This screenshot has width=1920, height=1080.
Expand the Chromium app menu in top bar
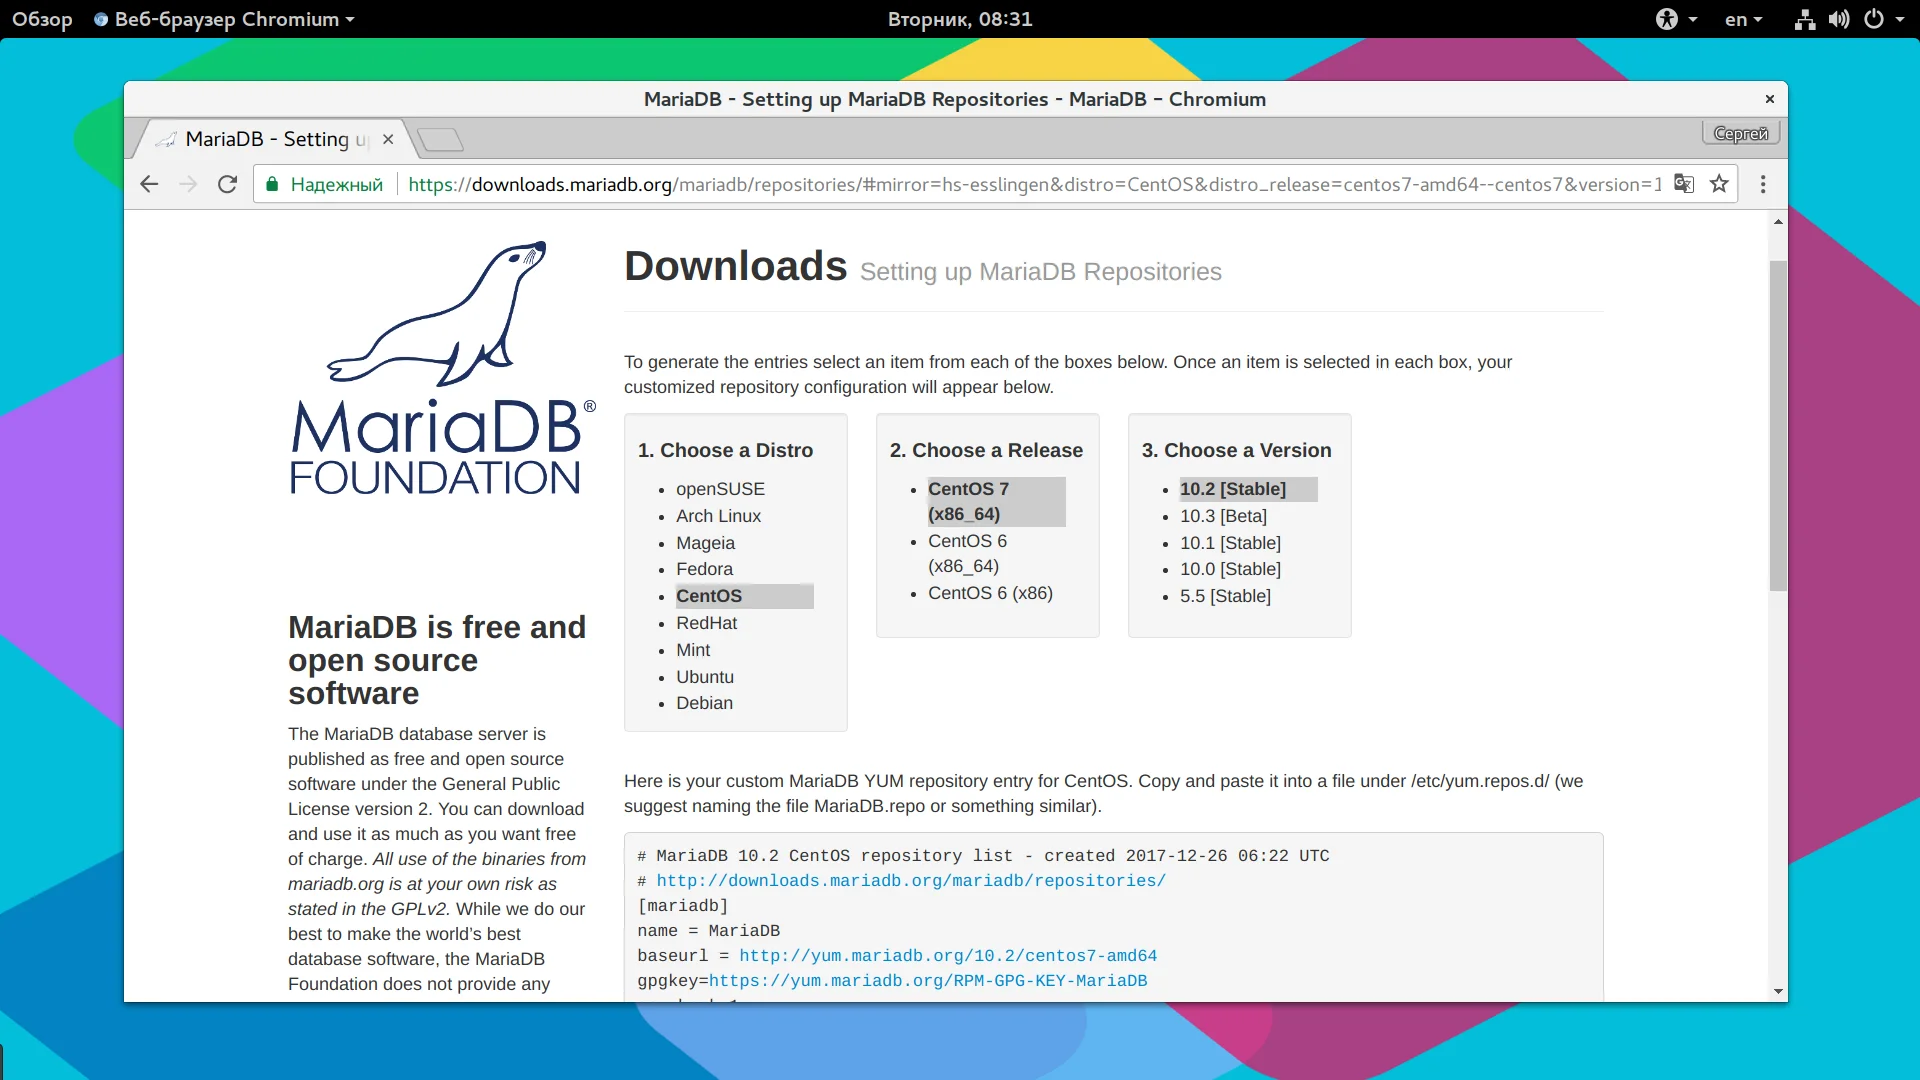coord(225,19)
